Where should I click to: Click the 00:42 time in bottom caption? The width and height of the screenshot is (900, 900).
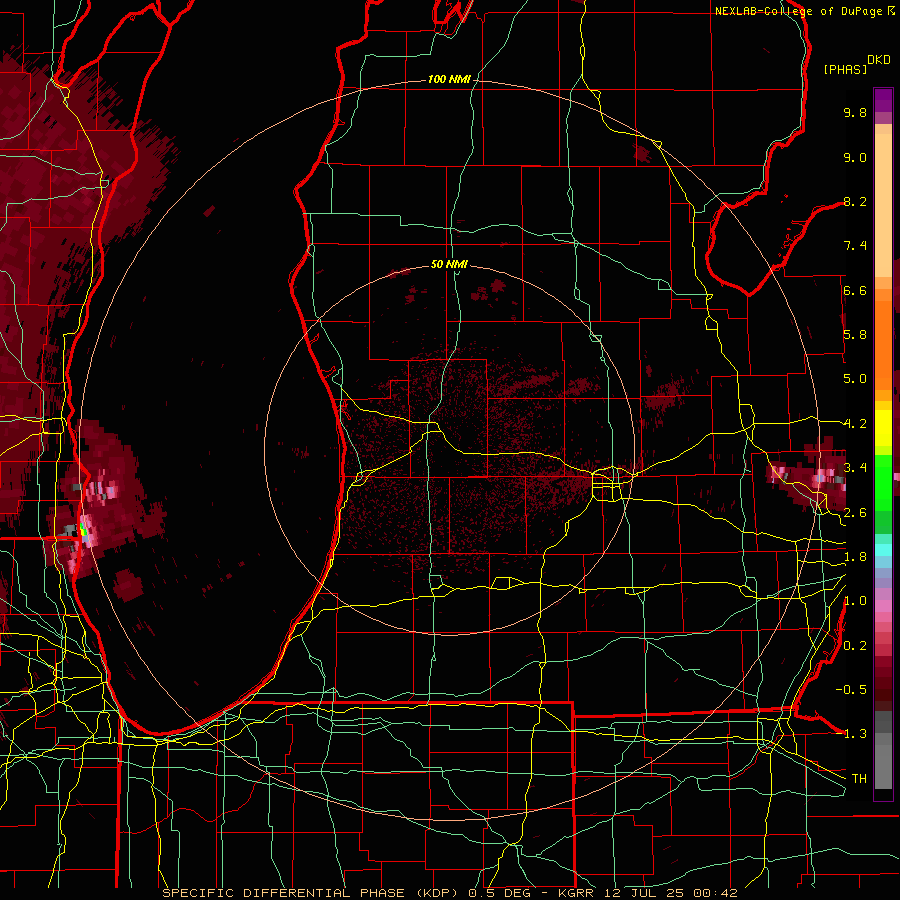tap(717, 893)
